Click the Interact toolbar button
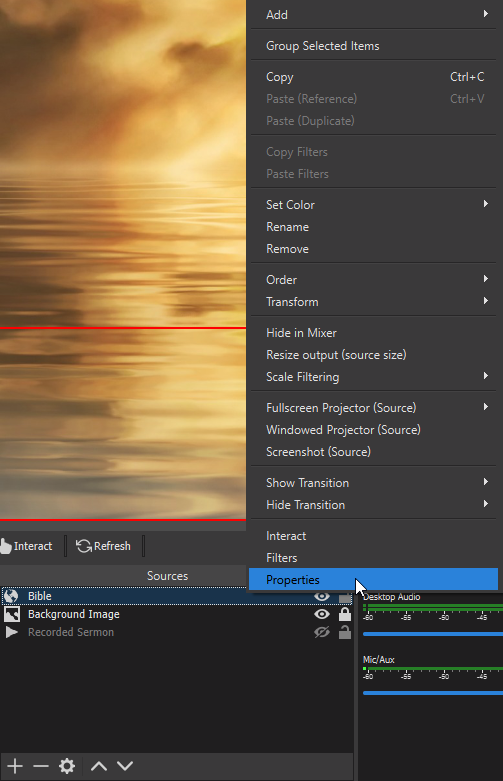Screen dimensions: 503x781 point(27,546)
